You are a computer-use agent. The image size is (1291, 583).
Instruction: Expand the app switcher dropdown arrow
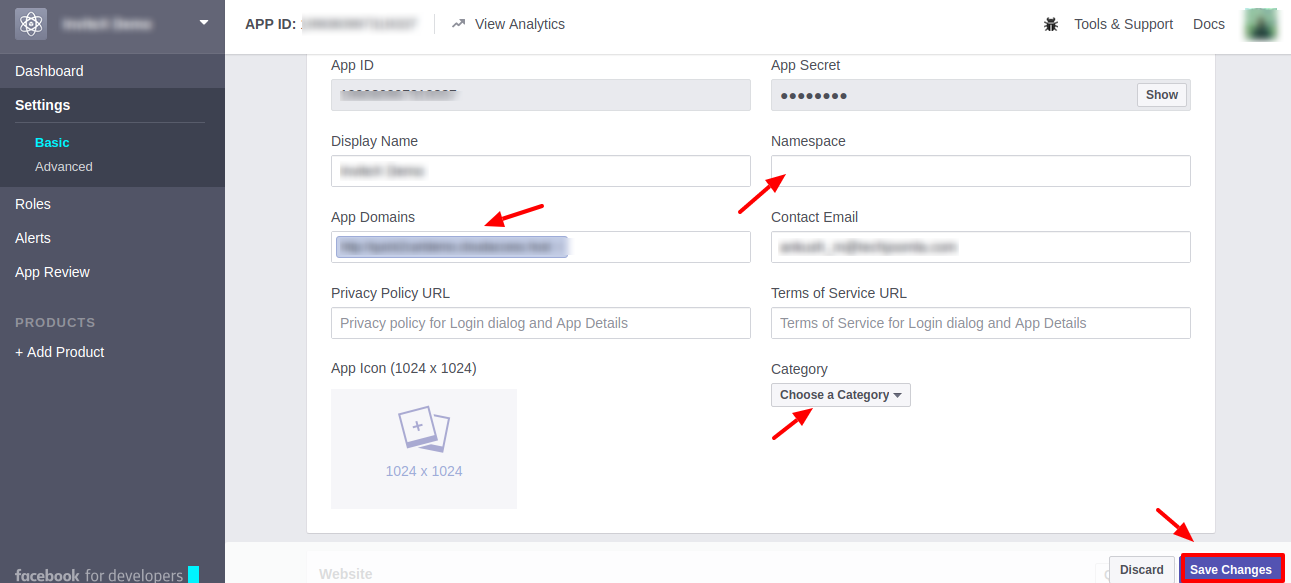click(x=204, y=22)
